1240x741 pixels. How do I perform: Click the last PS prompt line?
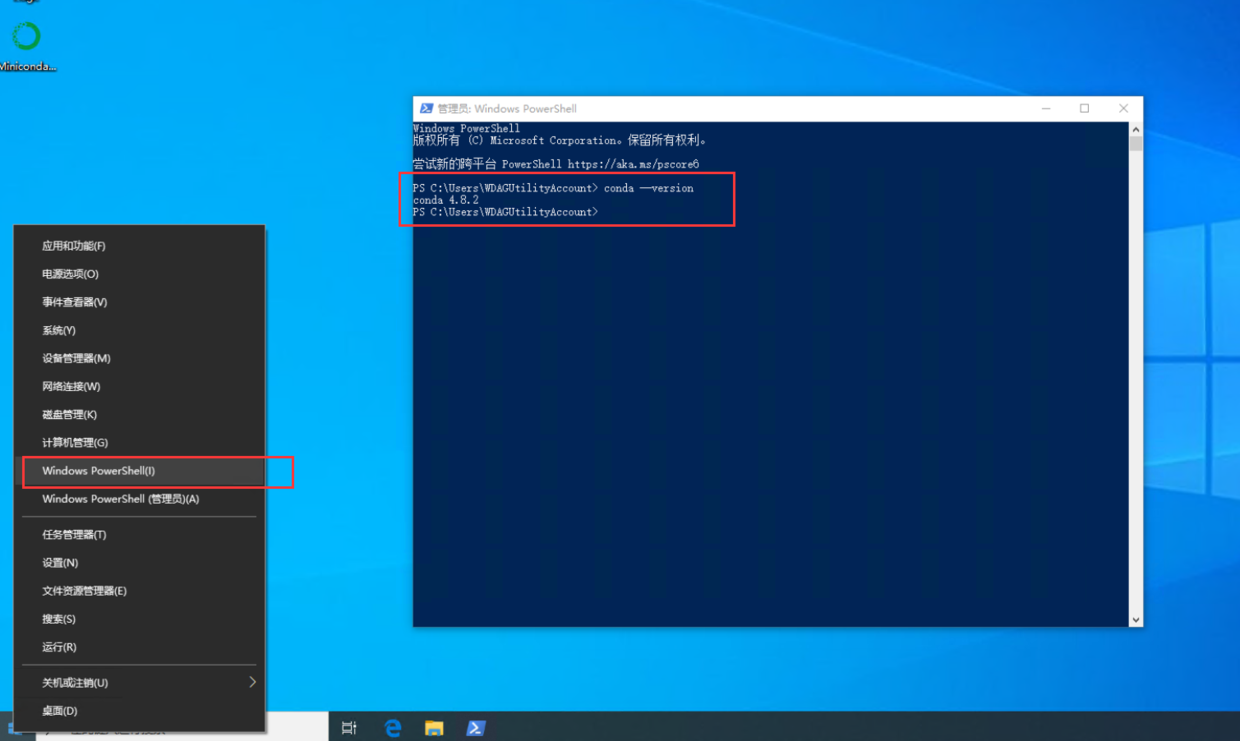(x=505, y=212)
